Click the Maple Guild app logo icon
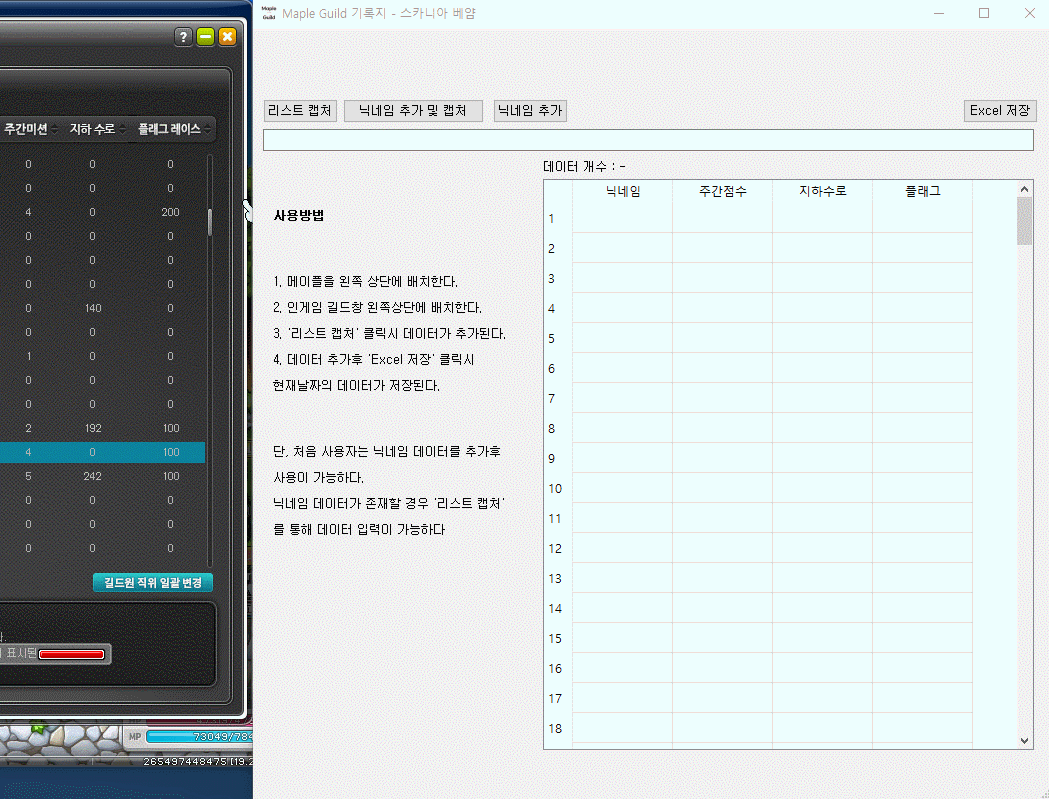This screenshot has width=1049, height=799. (x=268, y=13)
